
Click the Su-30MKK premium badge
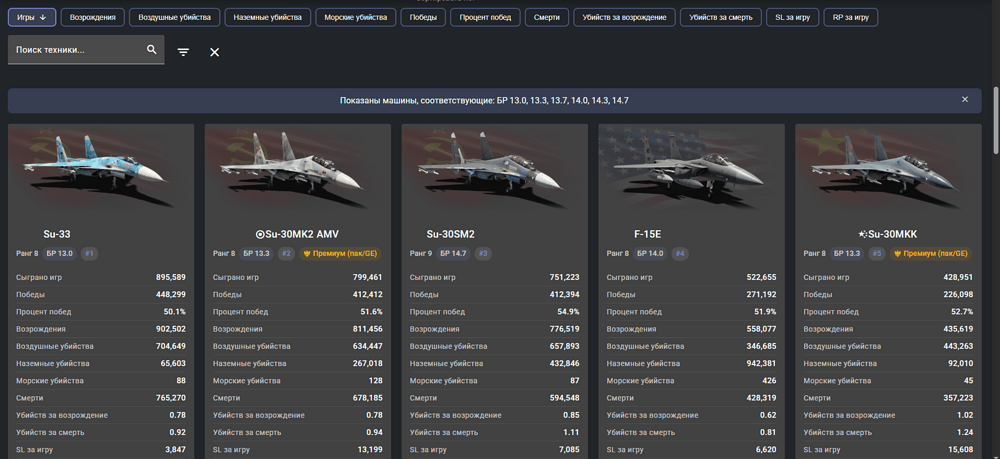(x=929, y=254)
